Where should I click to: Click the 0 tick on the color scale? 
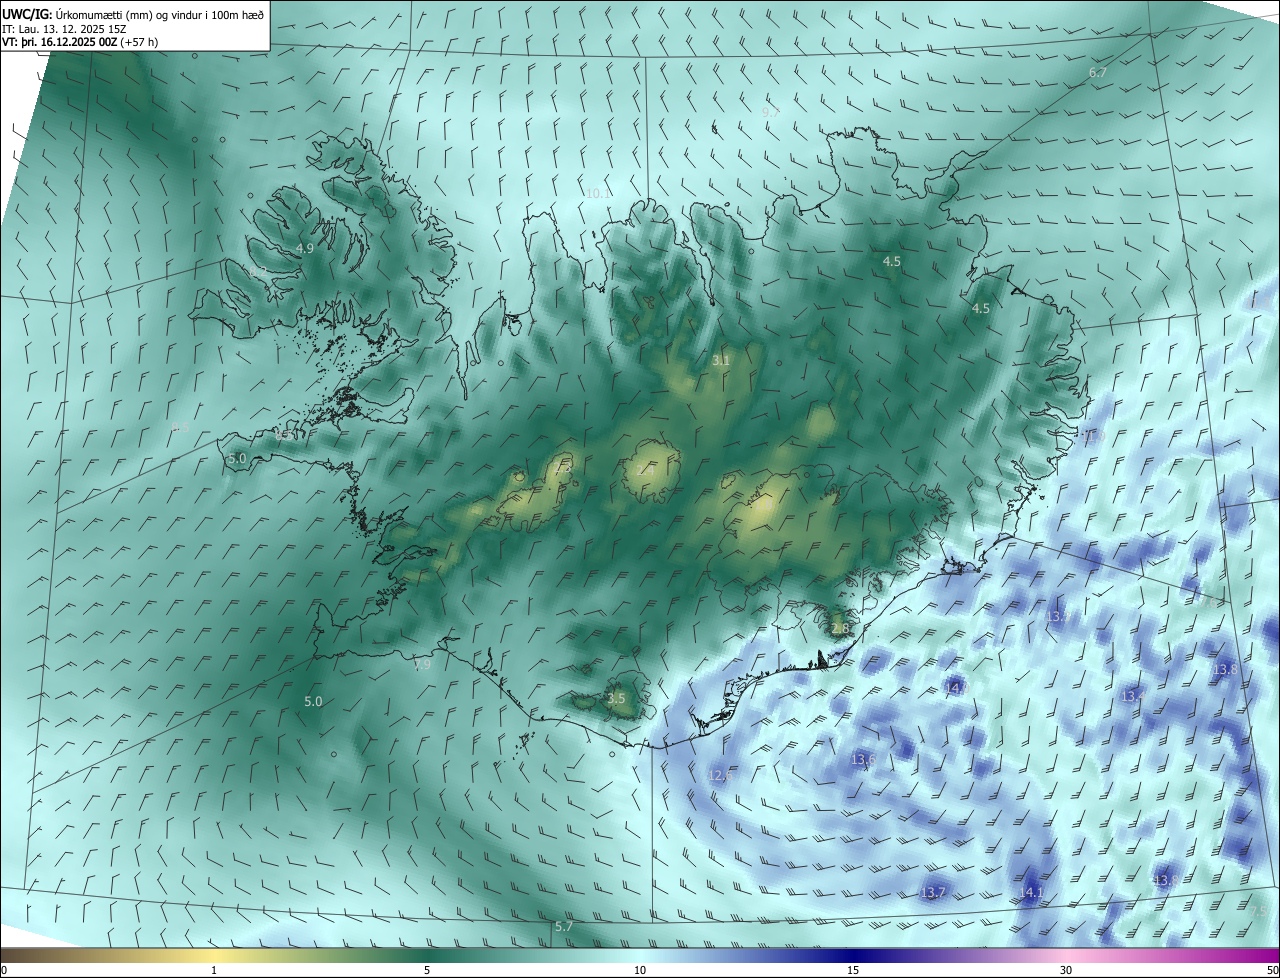[4, 970]
